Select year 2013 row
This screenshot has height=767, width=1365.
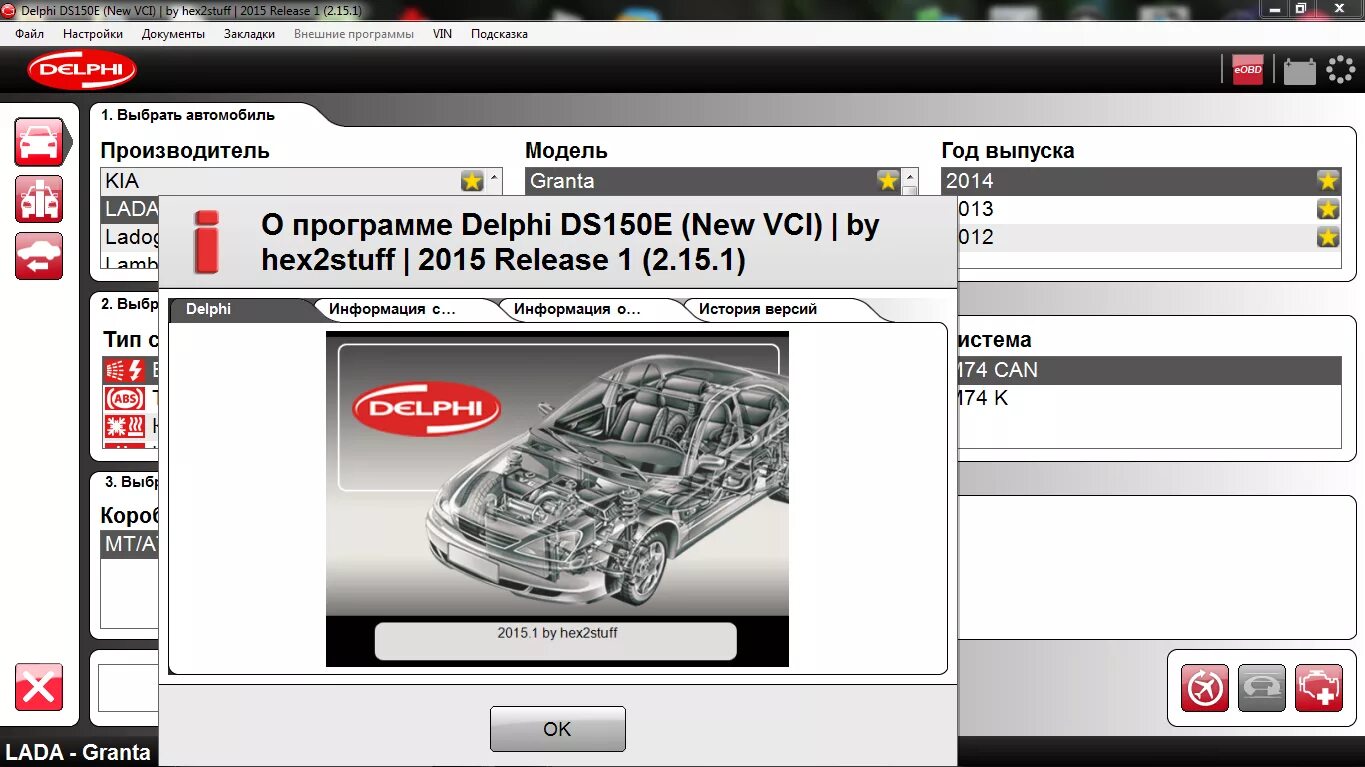(1148, 209)
